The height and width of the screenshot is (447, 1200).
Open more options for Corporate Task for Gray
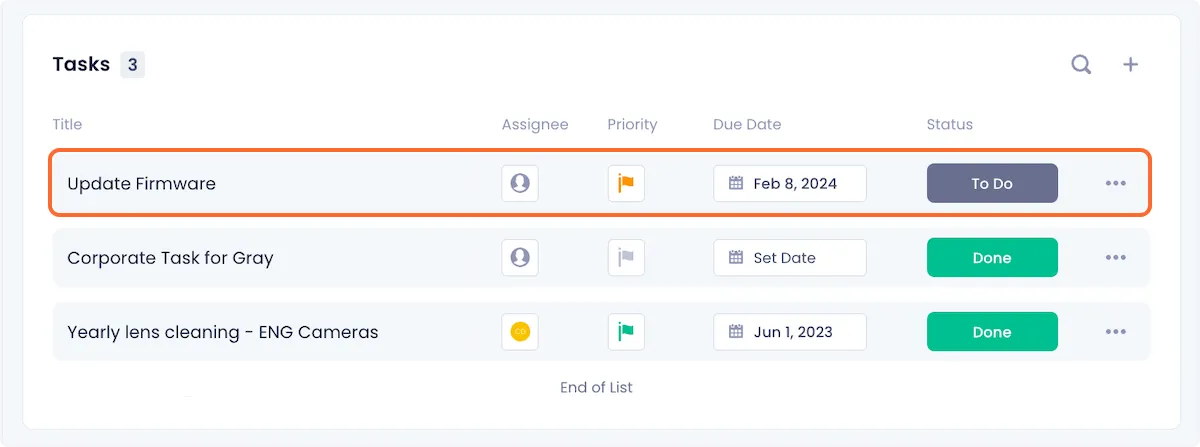pos(1116,257)
